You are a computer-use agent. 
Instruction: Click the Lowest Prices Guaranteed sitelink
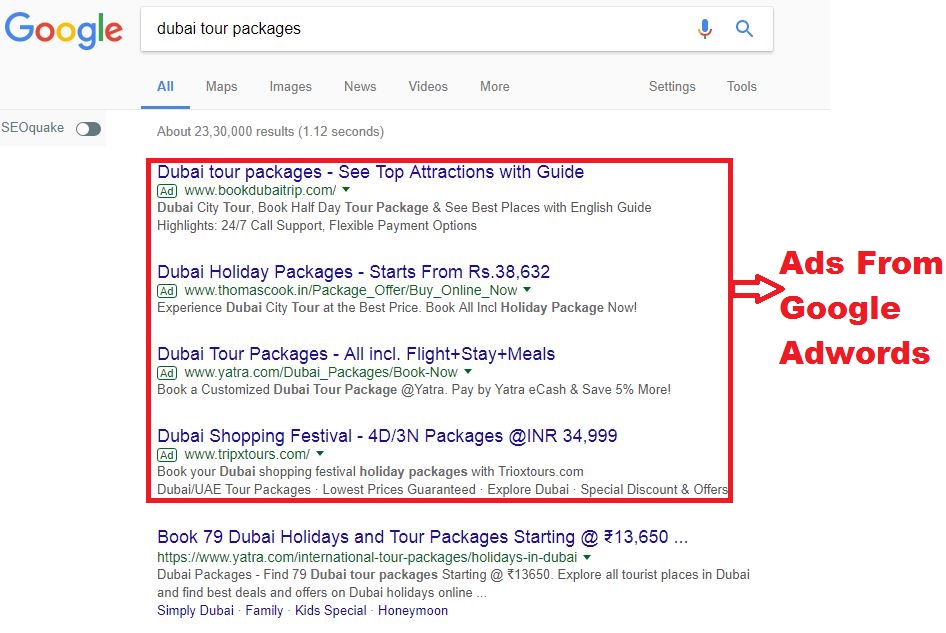pyautogui.click(x=399, y=489)
